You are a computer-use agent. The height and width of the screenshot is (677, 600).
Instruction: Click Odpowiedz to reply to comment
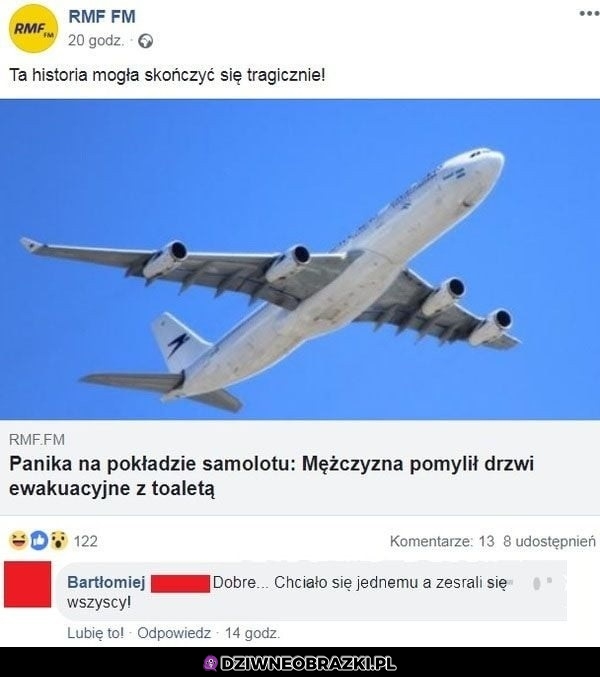pos(174,633)
